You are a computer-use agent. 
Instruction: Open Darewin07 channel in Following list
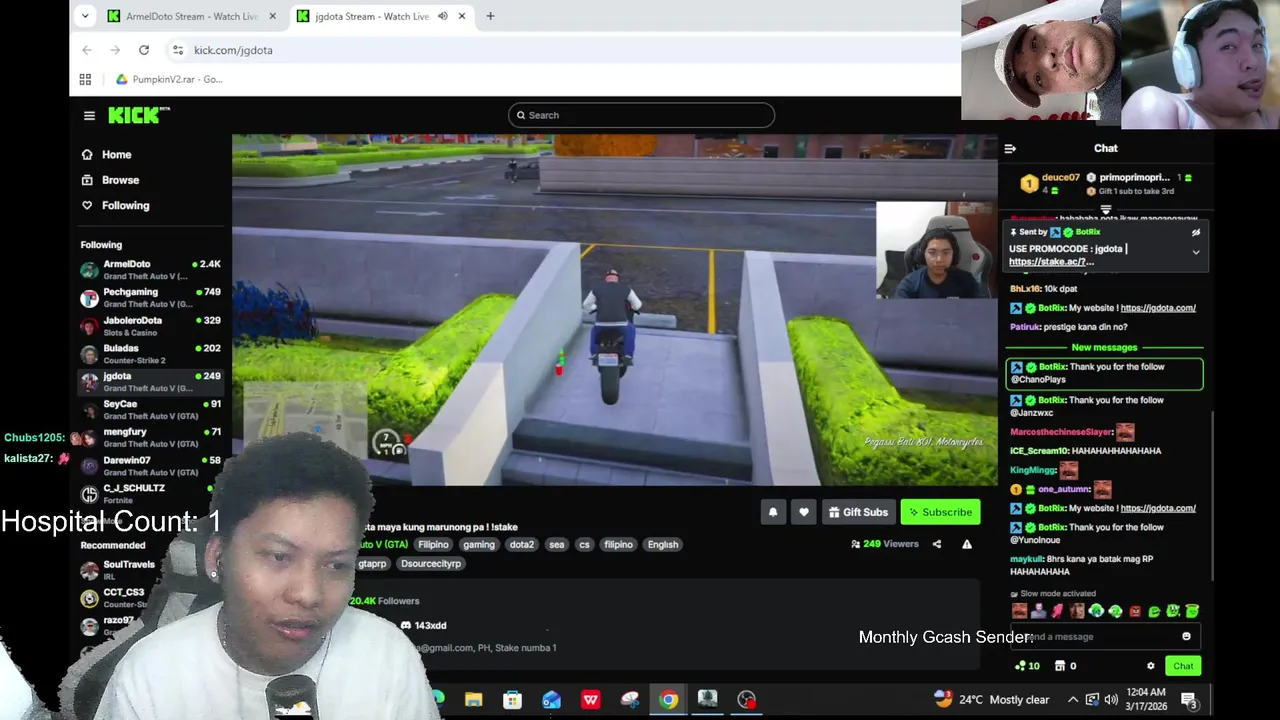150,466
